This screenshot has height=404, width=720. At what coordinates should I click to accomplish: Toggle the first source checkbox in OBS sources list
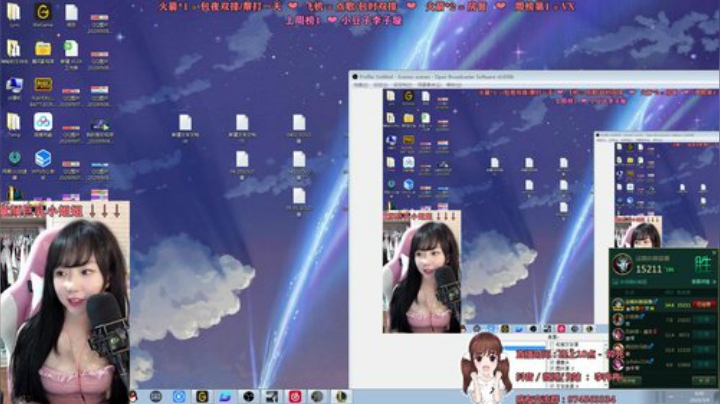tap(552, 344)
